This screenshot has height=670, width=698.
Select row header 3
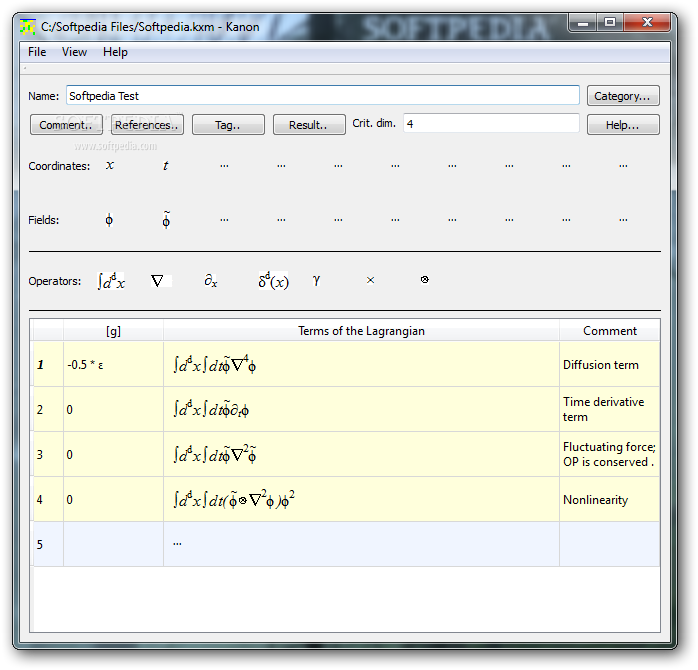(x=47, y=455)
